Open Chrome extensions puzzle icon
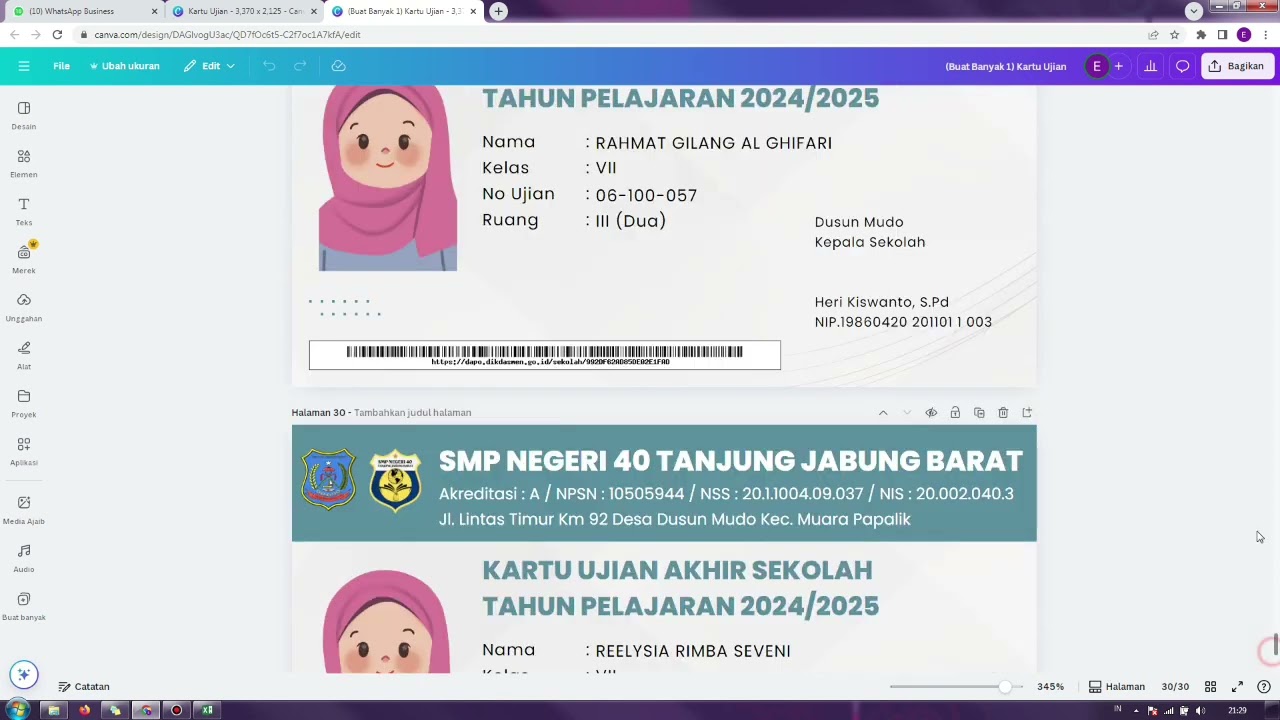Image resolution: width=1280 pixels, height=720 pixels. 1201,34
